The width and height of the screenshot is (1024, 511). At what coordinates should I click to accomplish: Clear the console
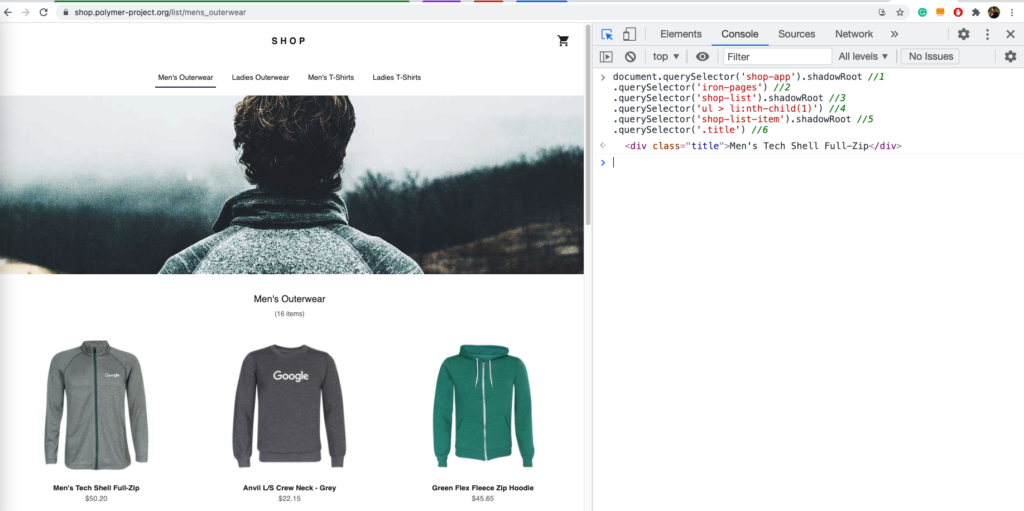(630, 57)
